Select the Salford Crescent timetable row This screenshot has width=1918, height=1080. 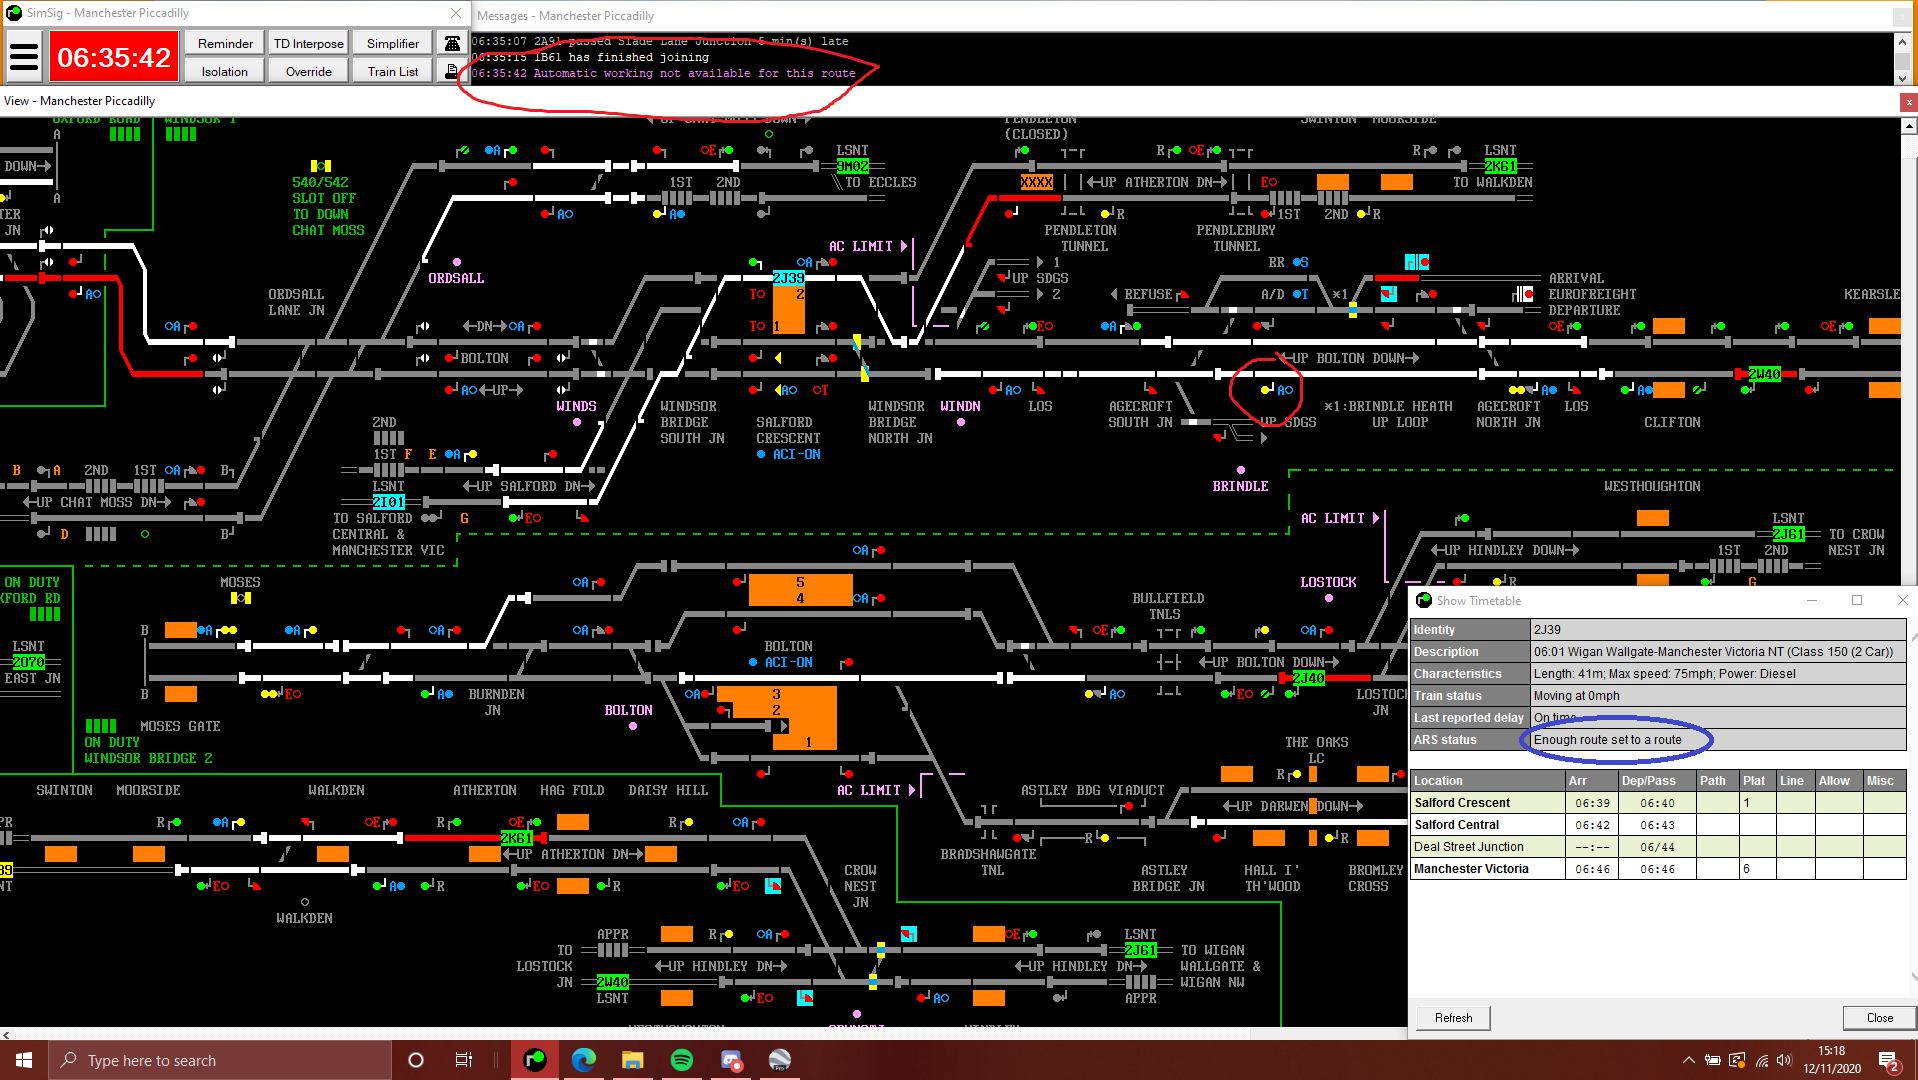[x=1658, y=802]
